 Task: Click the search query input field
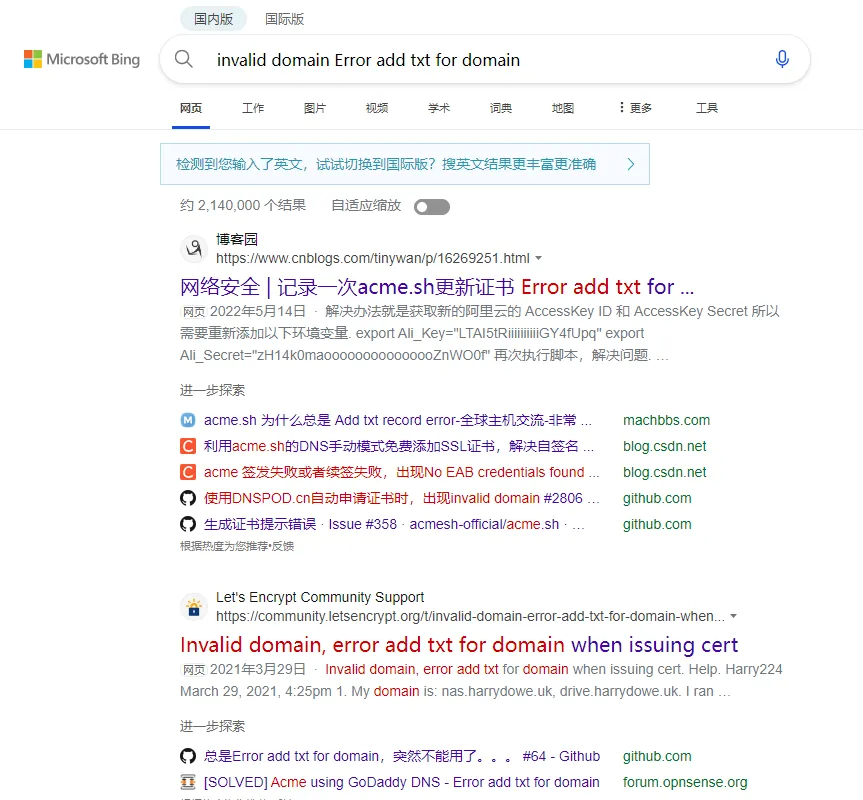[x=480, y=60]
